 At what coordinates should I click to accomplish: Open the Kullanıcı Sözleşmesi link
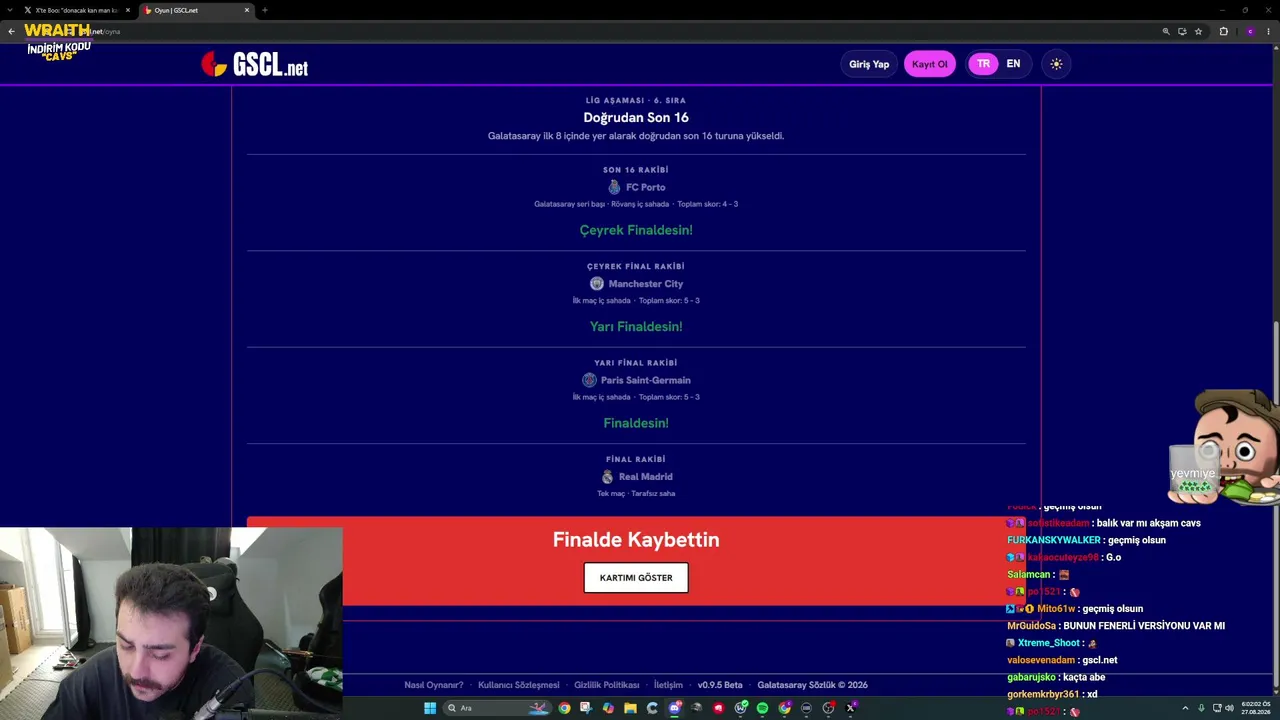[x=519, y=685]
